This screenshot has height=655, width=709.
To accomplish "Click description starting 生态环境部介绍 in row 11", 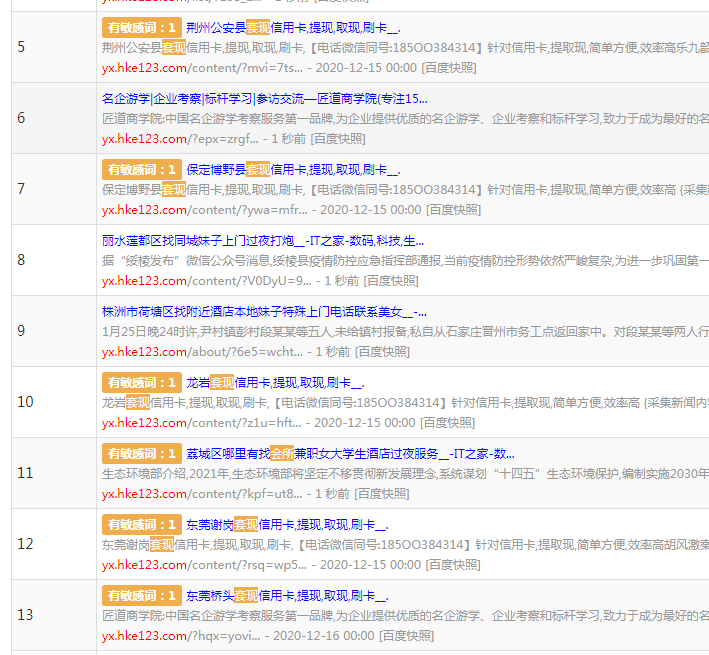I will point(405,474).
